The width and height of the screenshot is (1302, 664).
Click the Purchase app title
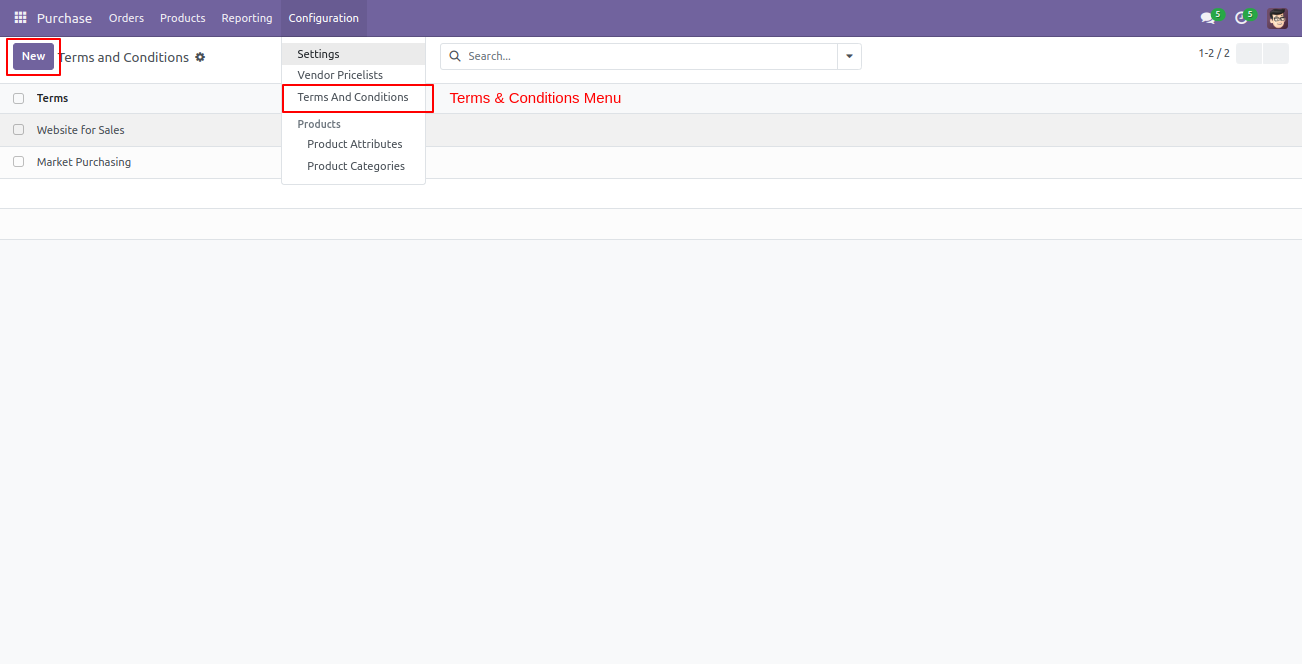click(64, 18)
